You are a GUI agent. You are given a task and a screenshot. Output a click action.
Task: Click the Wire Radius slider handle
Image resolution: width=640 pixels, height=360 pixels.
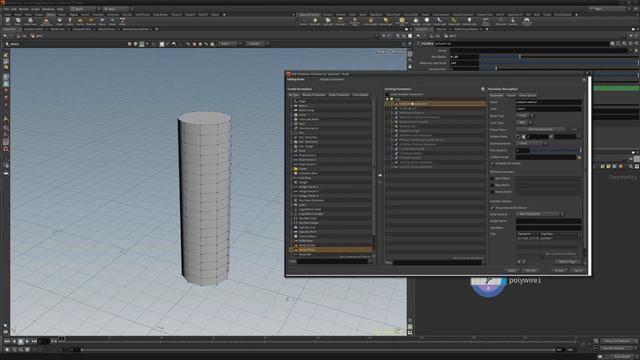520,57
